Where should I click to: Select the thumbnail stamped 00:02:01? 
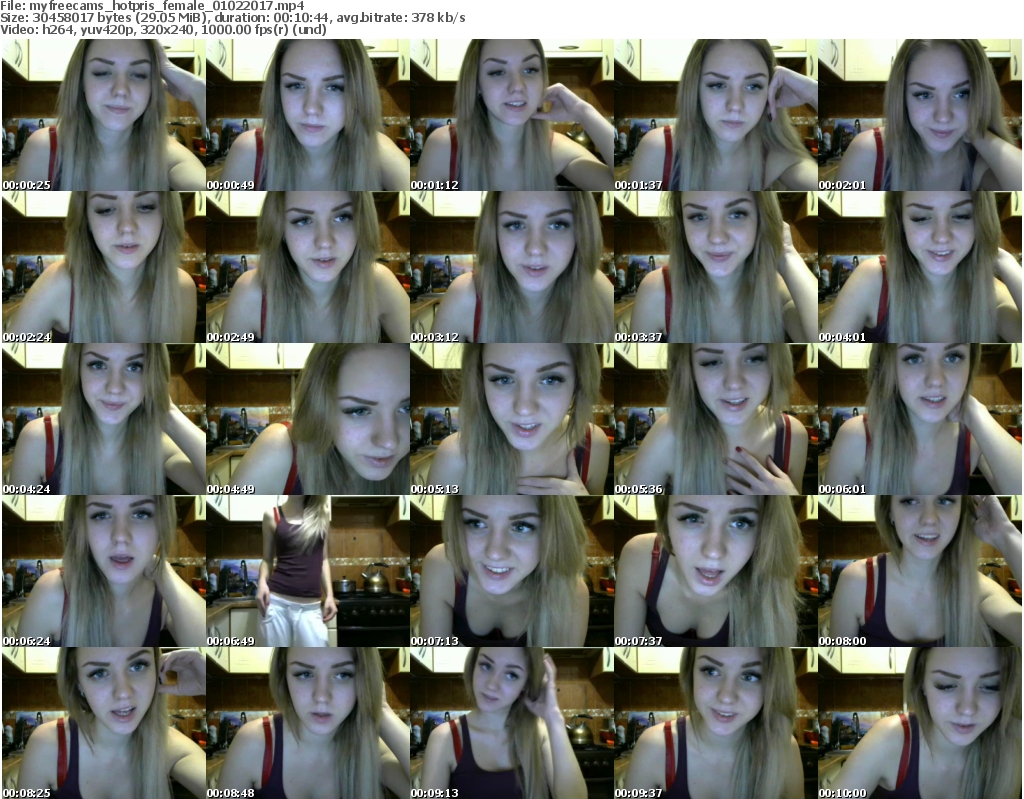click(920, 115)
